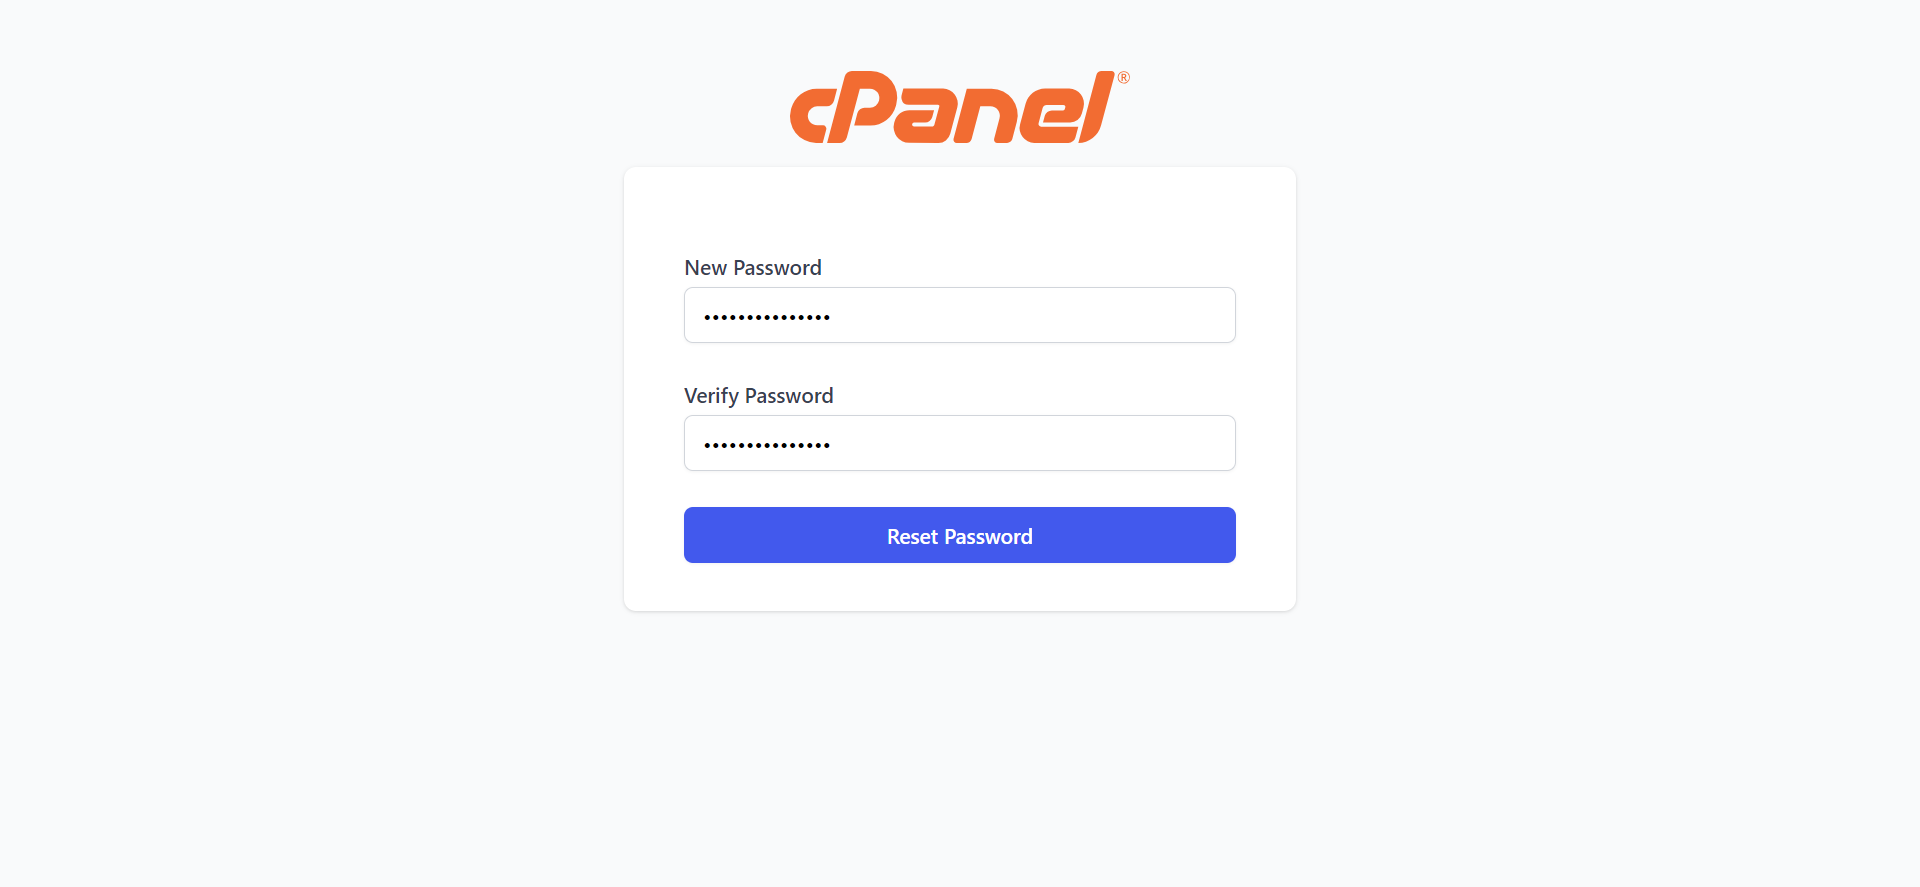Select the Verify Password input field
Viewport: 1920px width, 887px height.
click(959, 442)
